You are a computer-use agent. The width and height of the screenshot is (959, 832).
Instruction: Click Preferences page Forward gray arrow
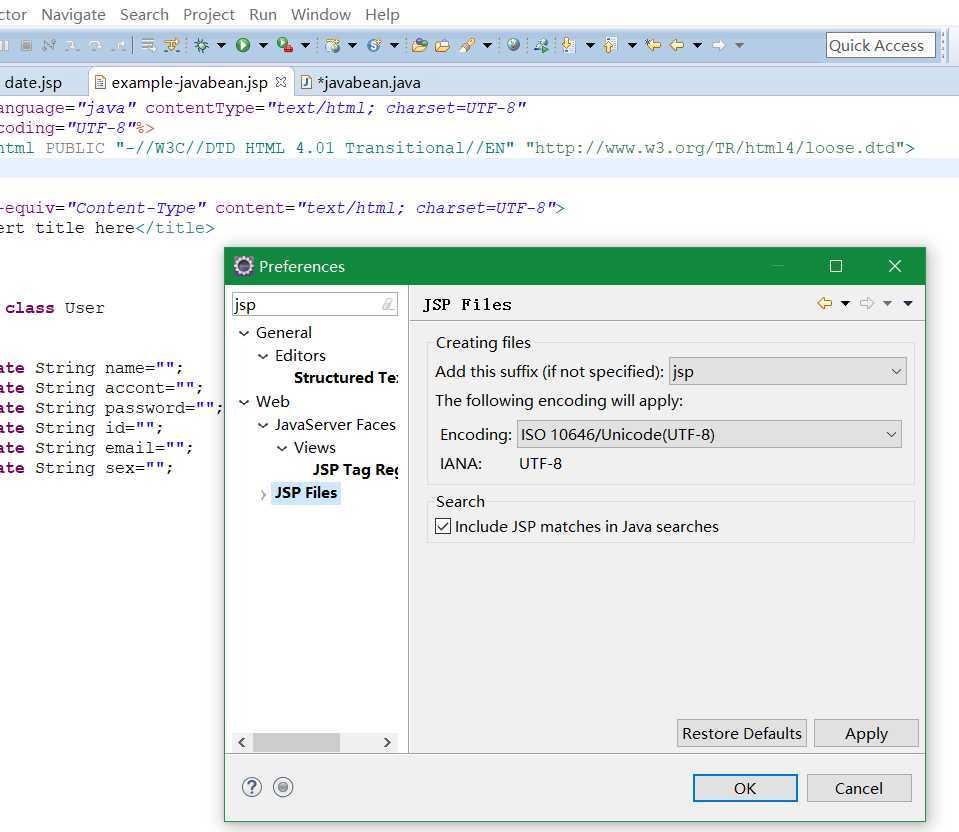[x=867, y=303]
